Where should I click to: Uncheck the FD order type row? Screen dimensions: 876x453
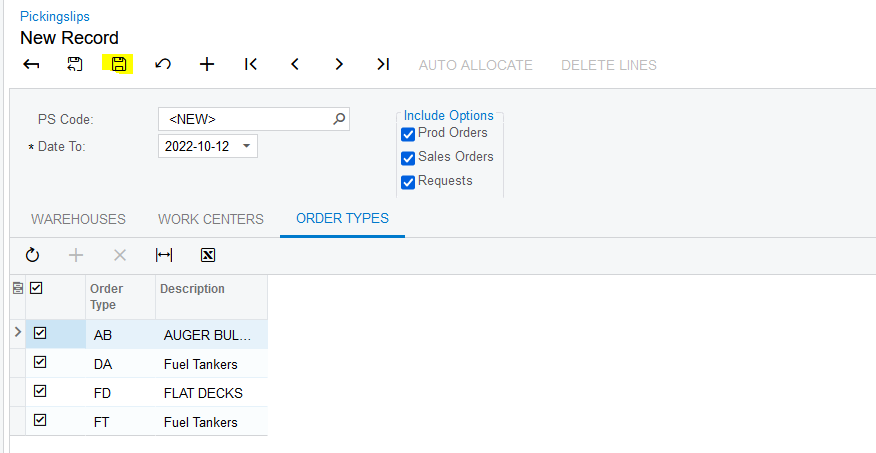41,392
